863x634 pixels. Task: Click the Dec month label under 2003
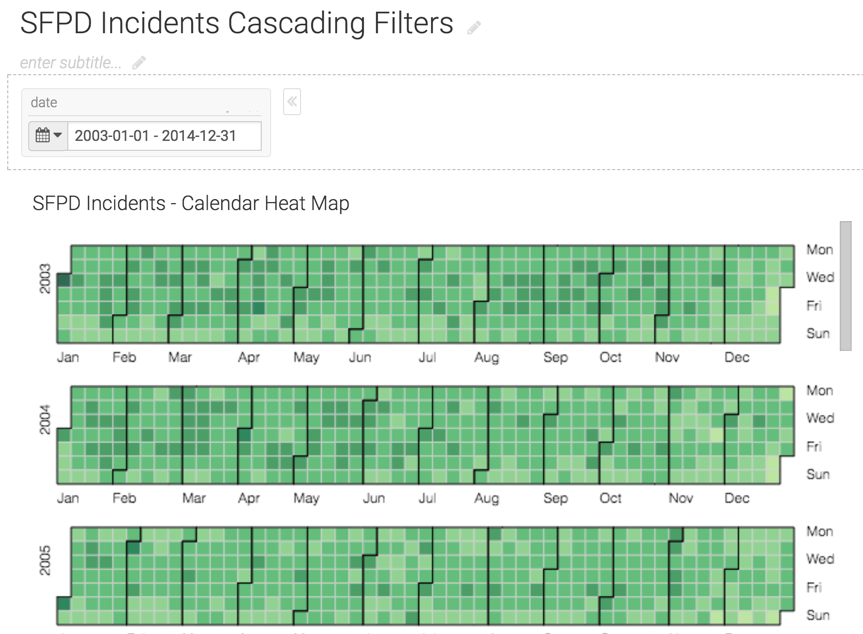(737, 357)
